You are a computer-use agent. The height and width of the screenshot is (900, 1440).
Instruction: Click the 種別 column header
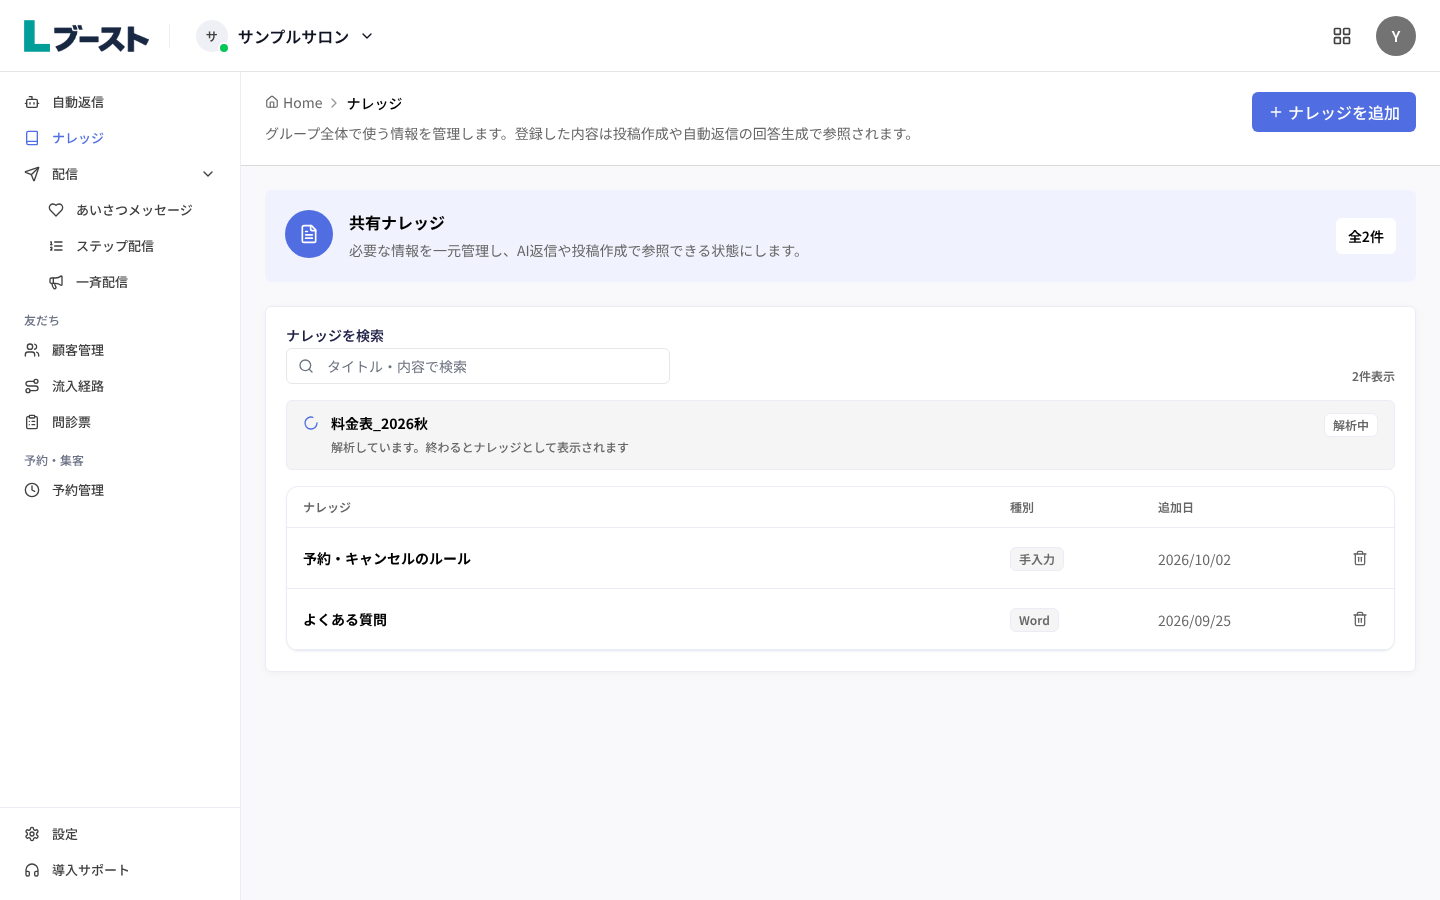[x=1022, y=507]
